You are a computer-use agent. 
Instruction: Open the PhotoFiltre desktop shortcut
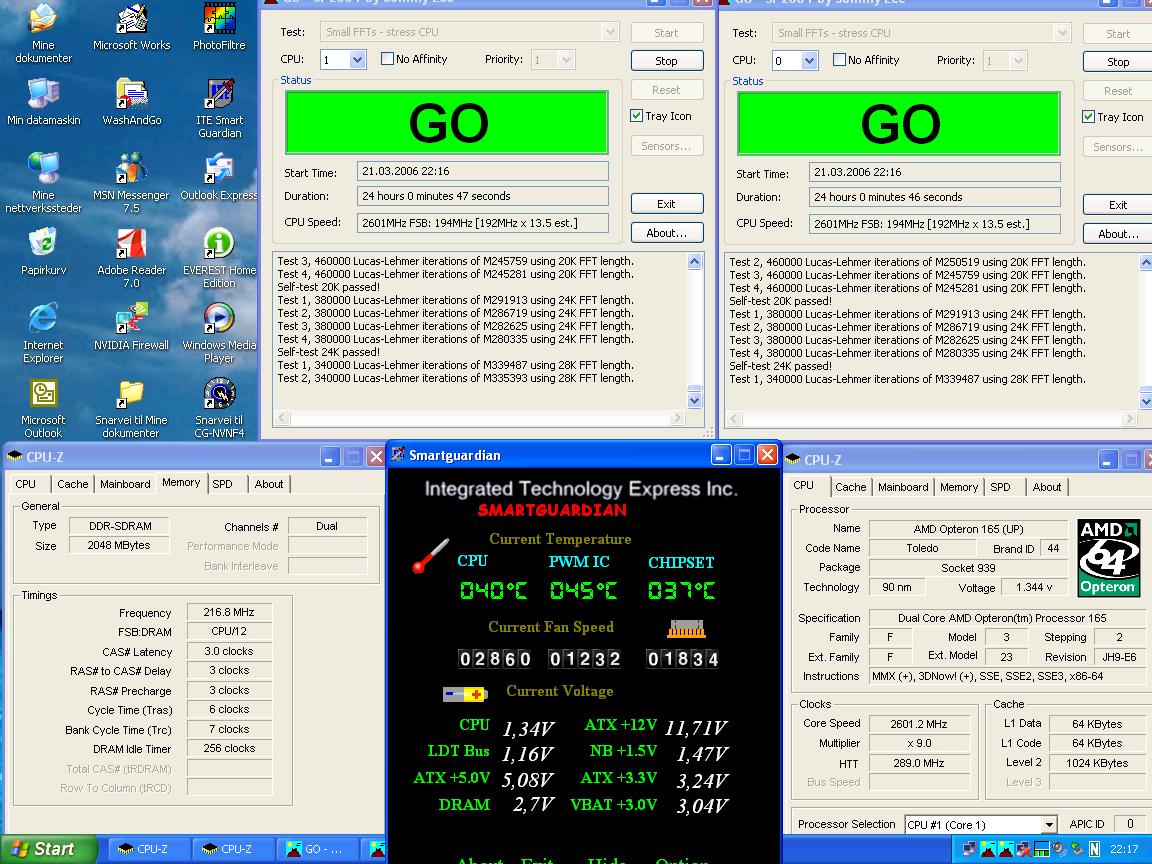(x=219, y=28)
